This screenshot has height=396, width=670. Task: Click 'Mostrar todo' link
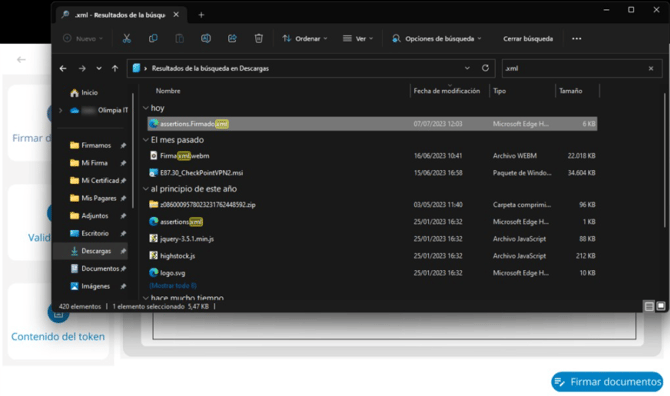click(x=173, y=285)
